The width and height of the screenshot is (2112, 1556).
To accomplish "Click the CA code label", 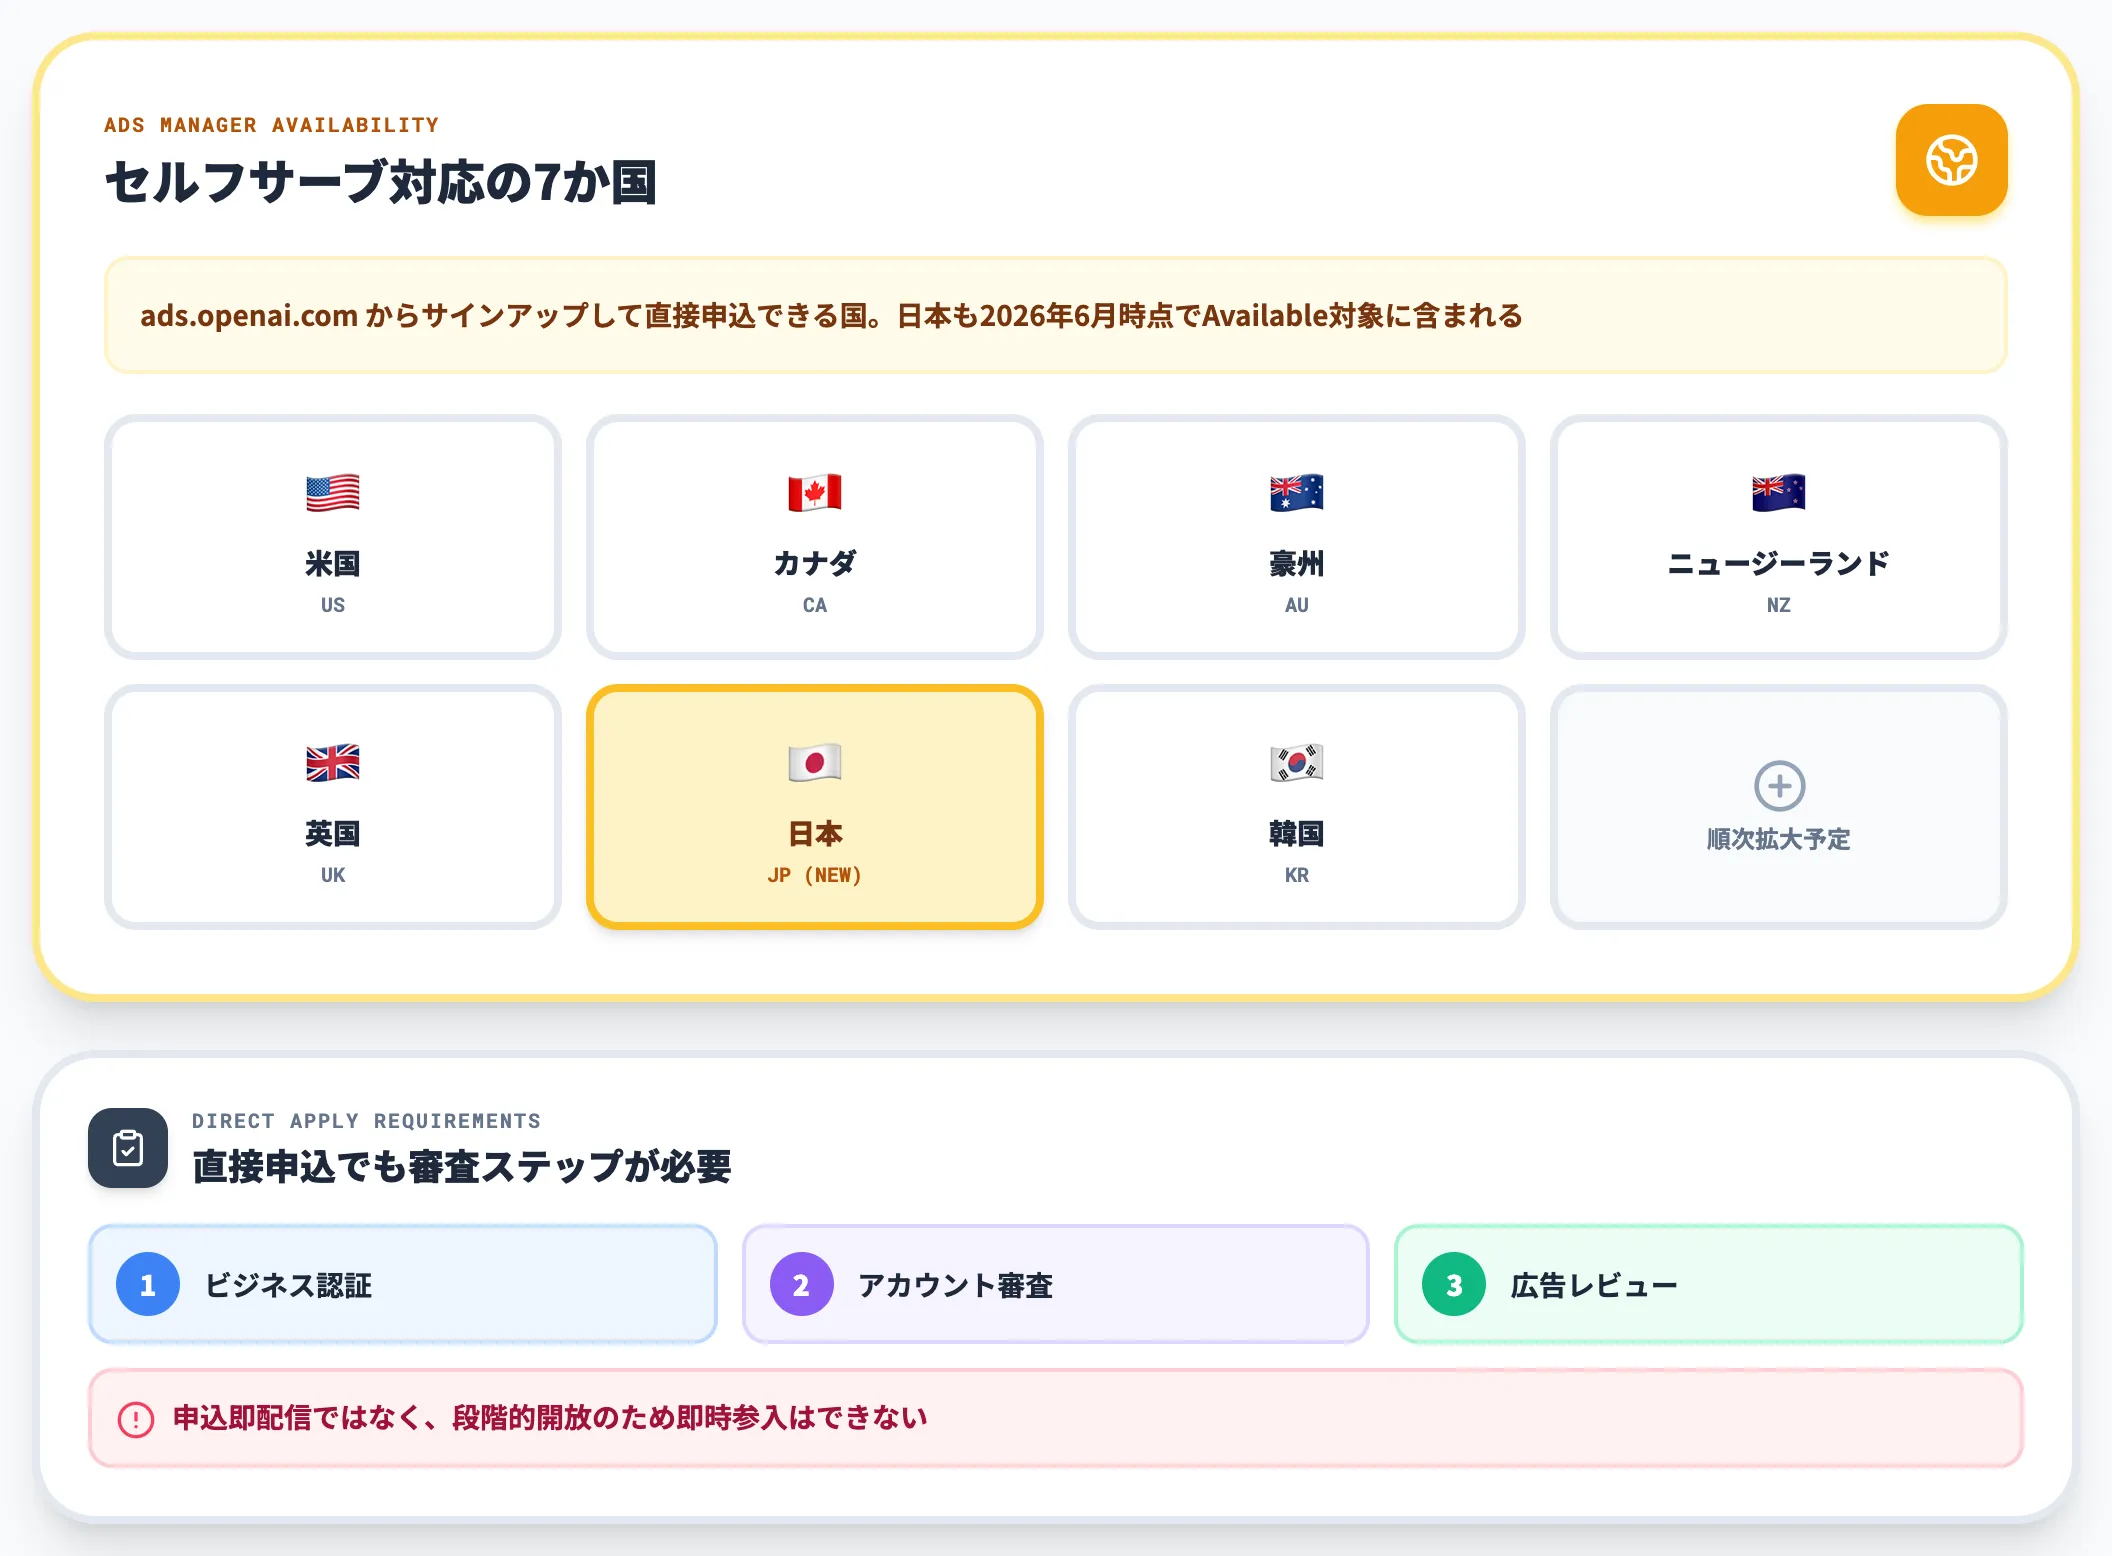I will 815,605.
